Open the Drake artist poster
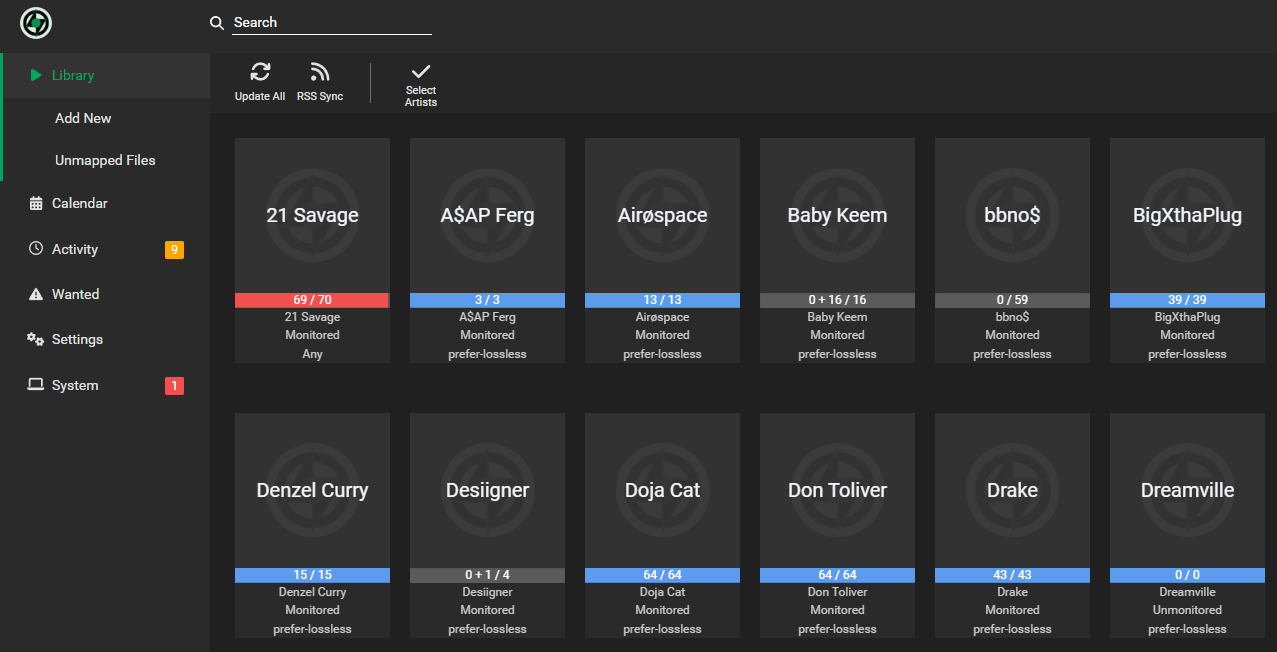The height and width of the screenshot is (652, 1277). pos(1012,490)
